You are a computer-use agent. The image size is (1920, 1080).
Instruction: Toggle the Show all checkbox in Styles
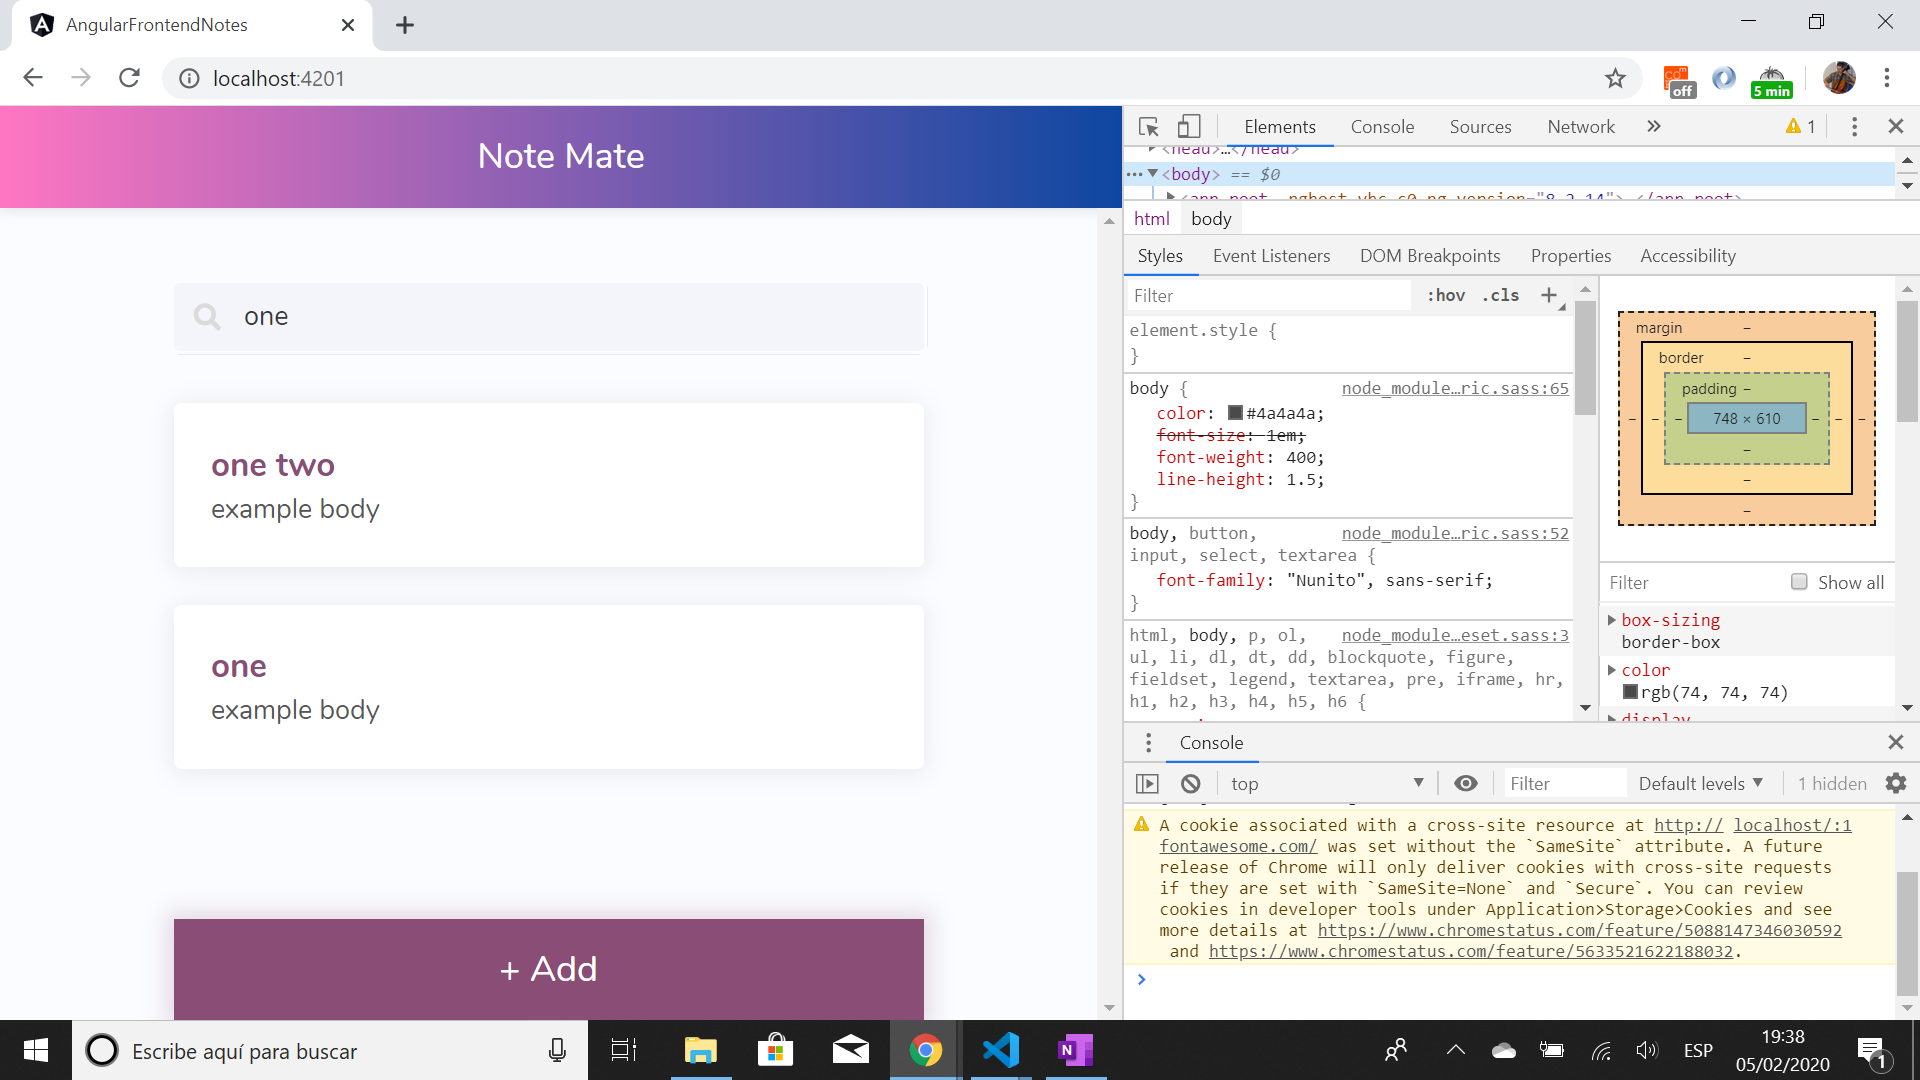(1796, 582)
